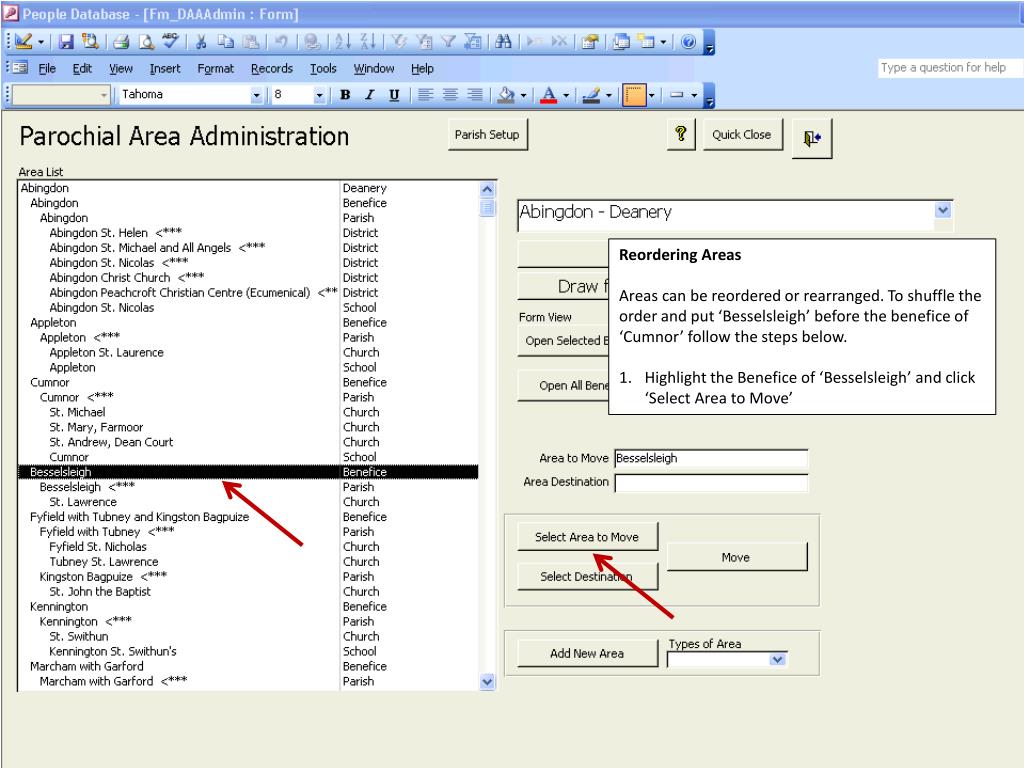The image size is (1024, 768).
Task: Click the Filter By Form icon
Action: [x=424, y=42]
